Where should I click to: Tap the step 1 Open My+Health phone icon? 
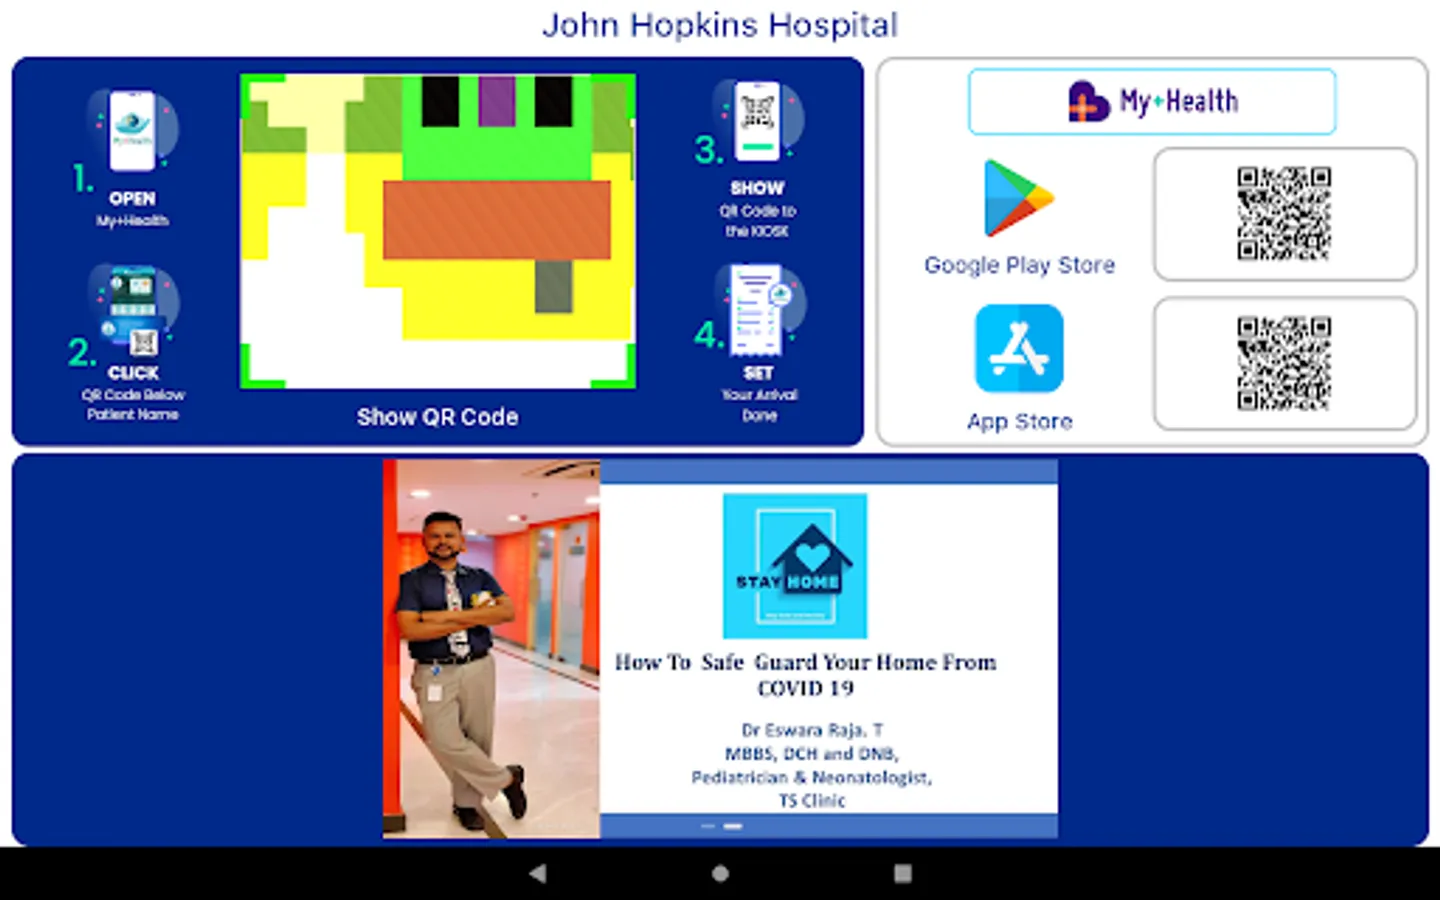click(x=133, y=132)
